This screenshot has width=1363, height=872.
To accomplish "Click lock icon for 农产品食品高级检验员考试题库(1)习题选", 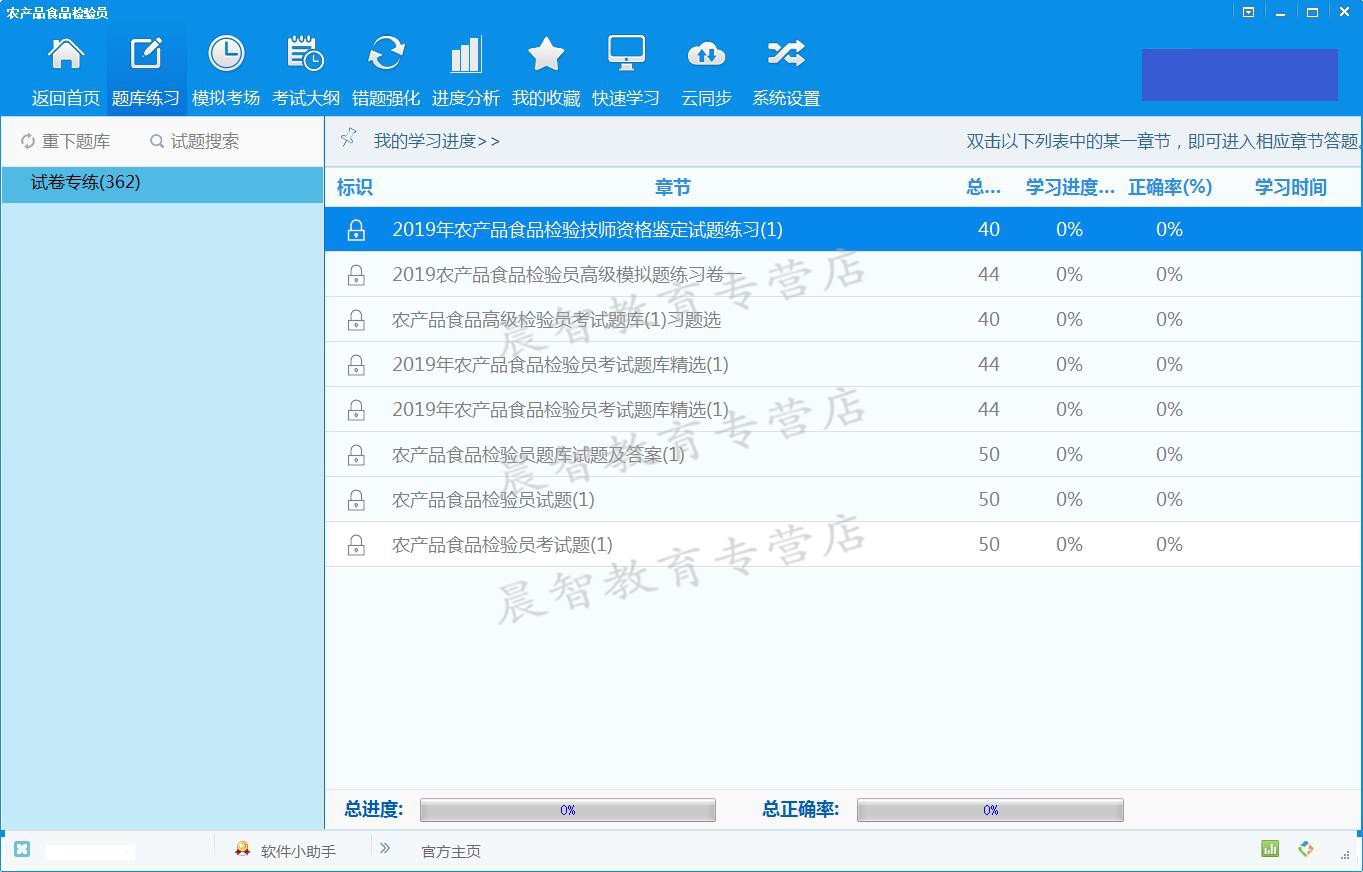I will click(x=356, y=320).
